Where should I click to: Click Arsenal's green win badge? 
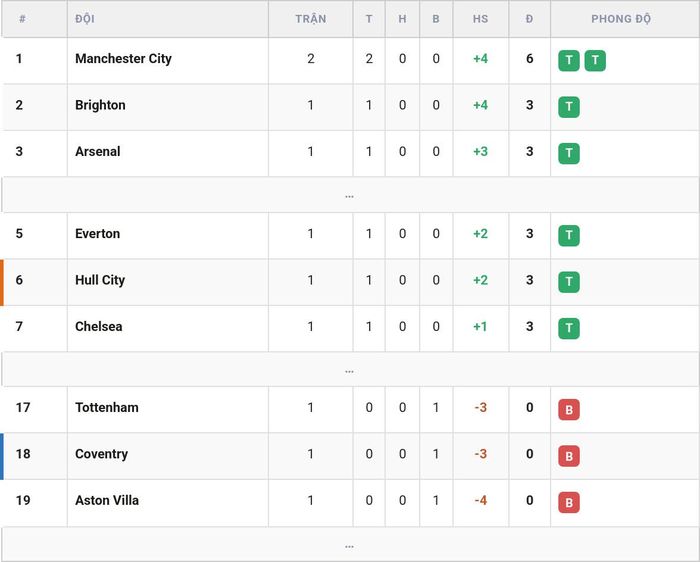569,153
